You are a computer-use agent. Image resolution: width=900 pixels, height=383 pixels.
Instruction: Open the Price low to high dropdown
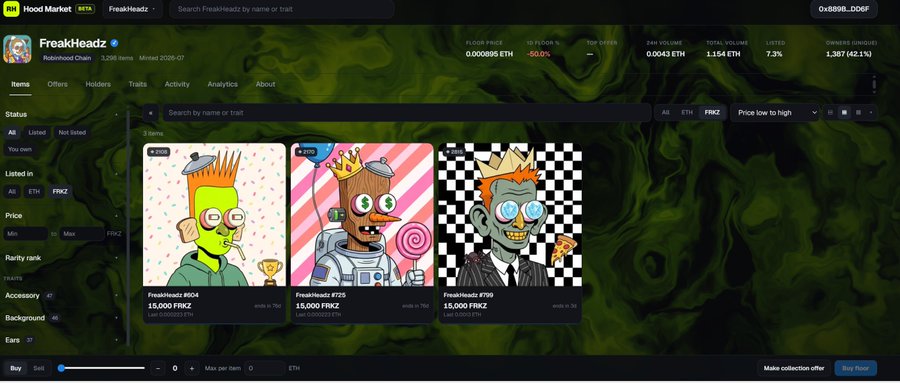coord(775,113)
